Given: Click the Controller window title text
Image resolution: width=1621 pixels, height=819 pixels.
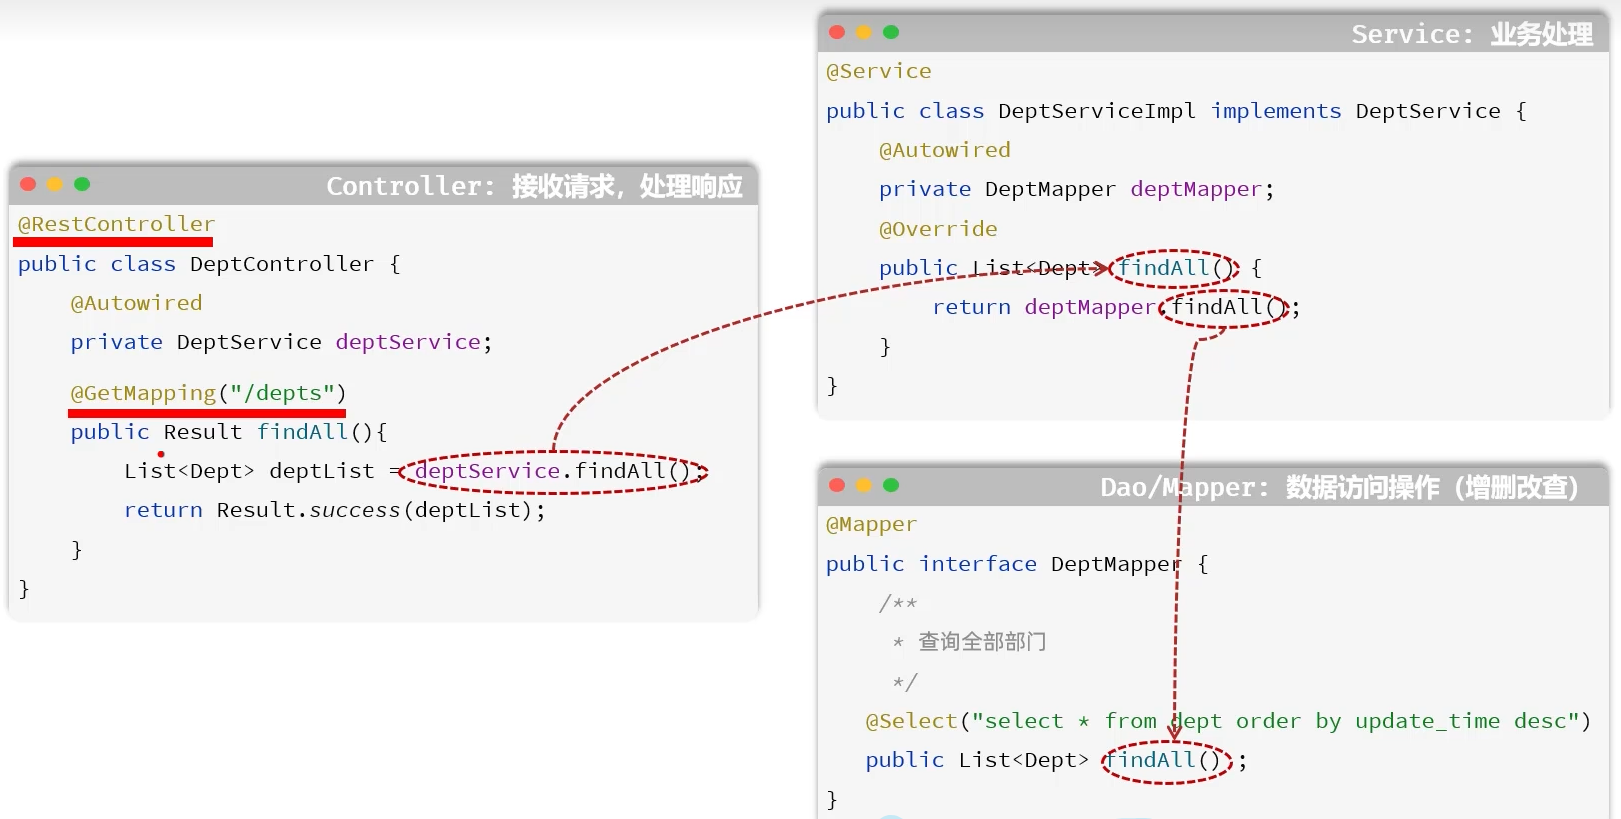Looking at the screenshot, I should (534, 186).
